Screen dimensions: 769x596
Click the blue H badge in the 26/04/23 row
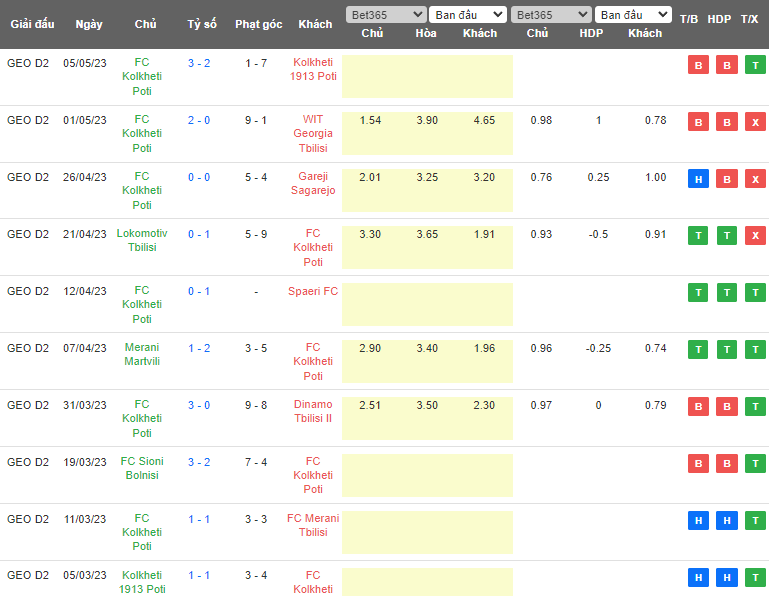point(698,180)
